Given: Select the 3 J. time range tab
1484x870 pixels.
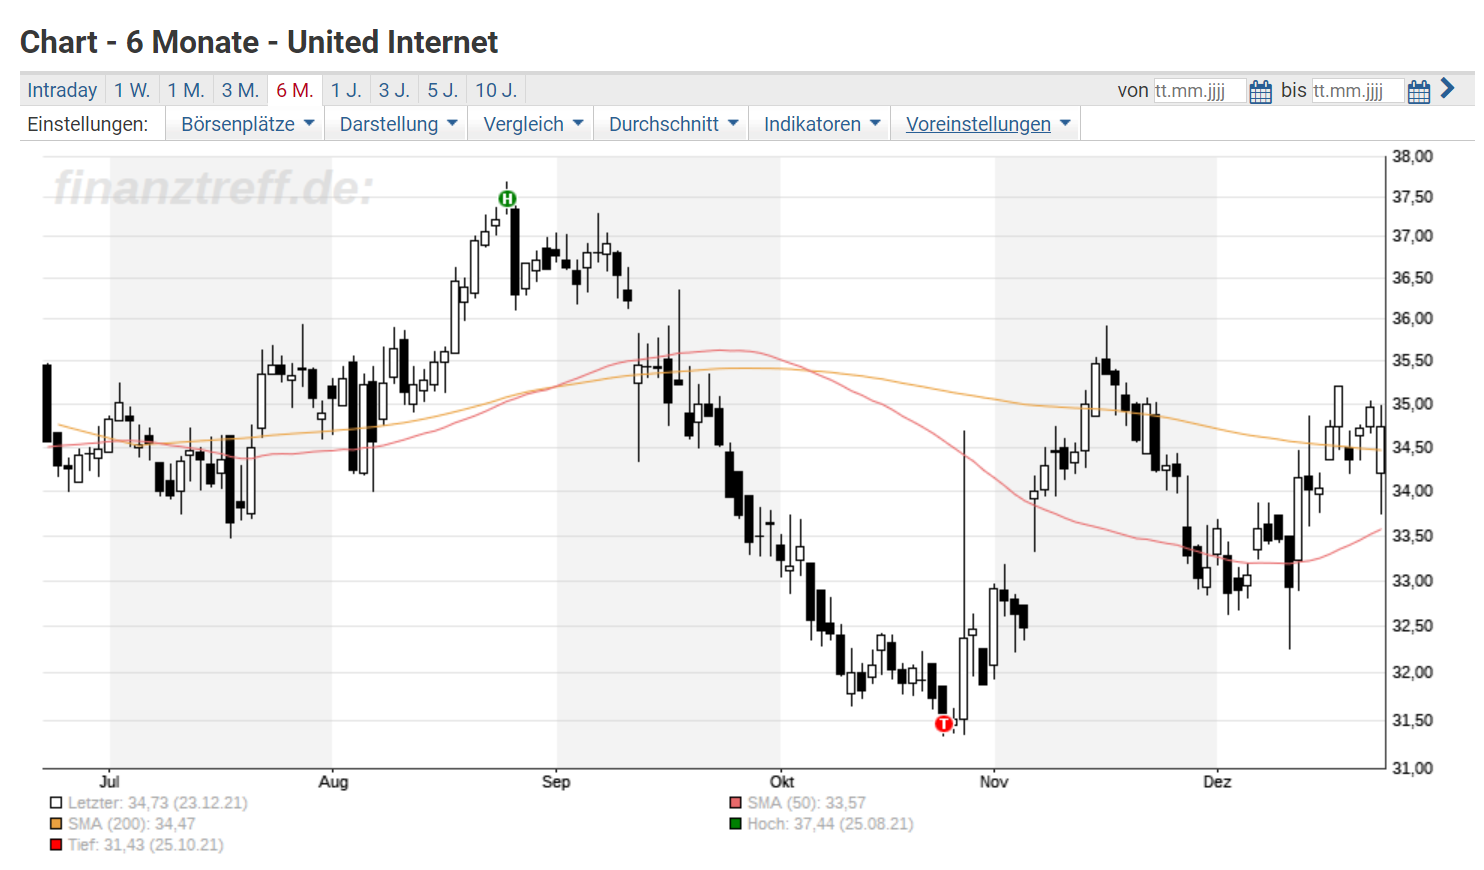Looking at the screenshot, I should [394, 90].
